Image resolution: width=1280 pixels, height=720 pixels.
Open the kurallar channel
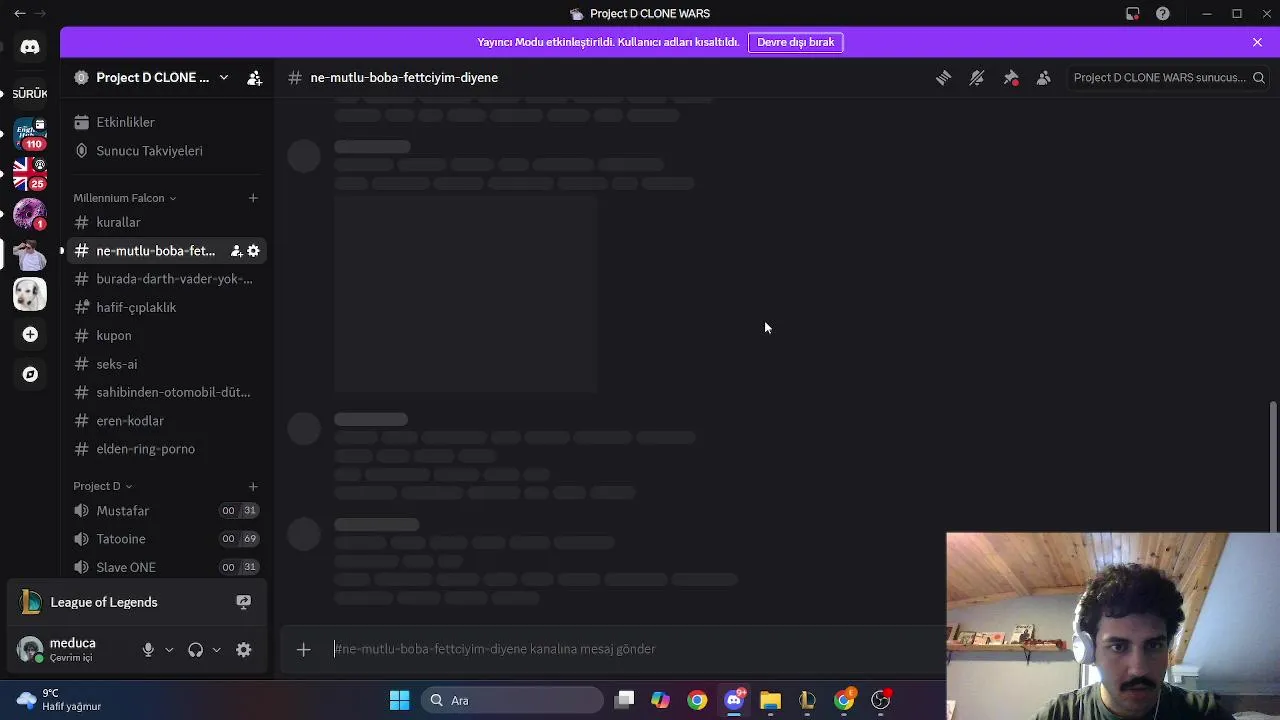[166, 222]
